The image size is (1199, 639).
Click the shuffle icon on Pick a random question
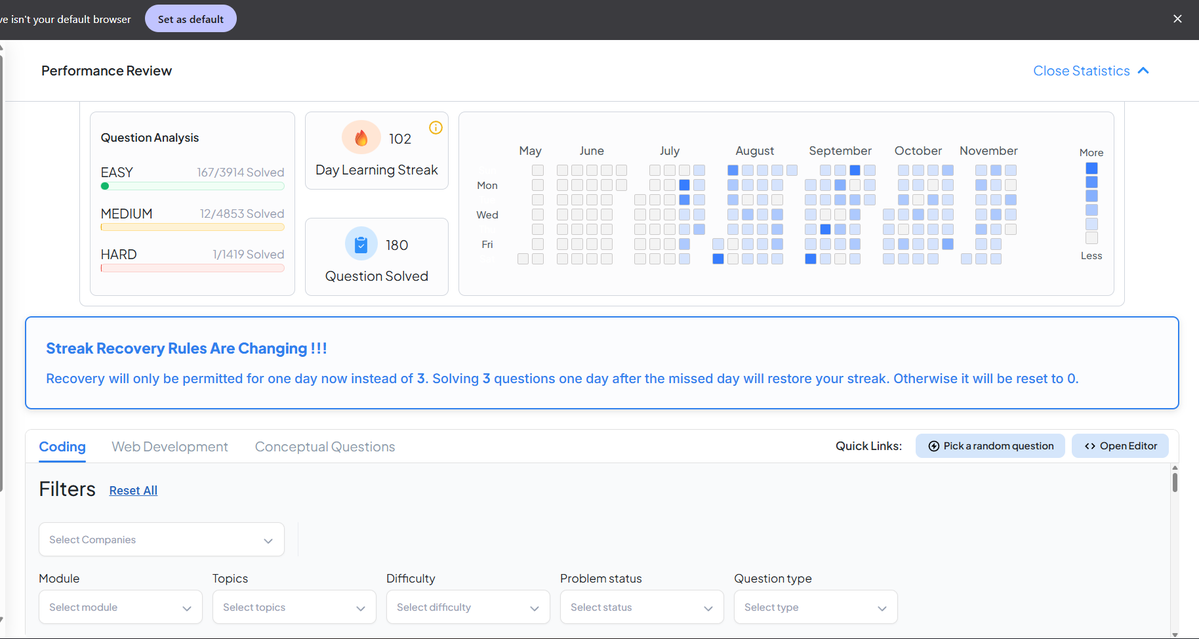(934, 445)
